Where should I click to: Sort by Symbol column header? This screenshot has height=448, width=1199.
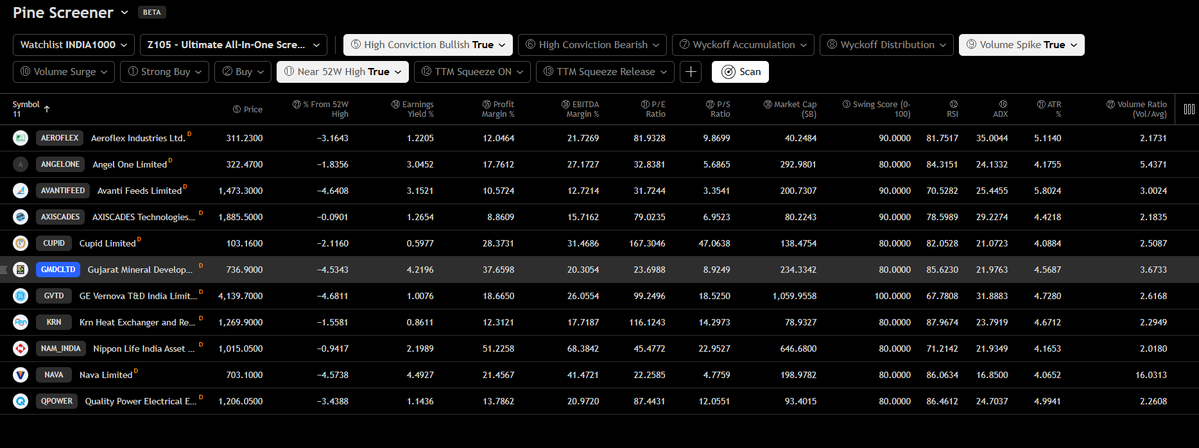pyautogui.click(x=31, y=109)
